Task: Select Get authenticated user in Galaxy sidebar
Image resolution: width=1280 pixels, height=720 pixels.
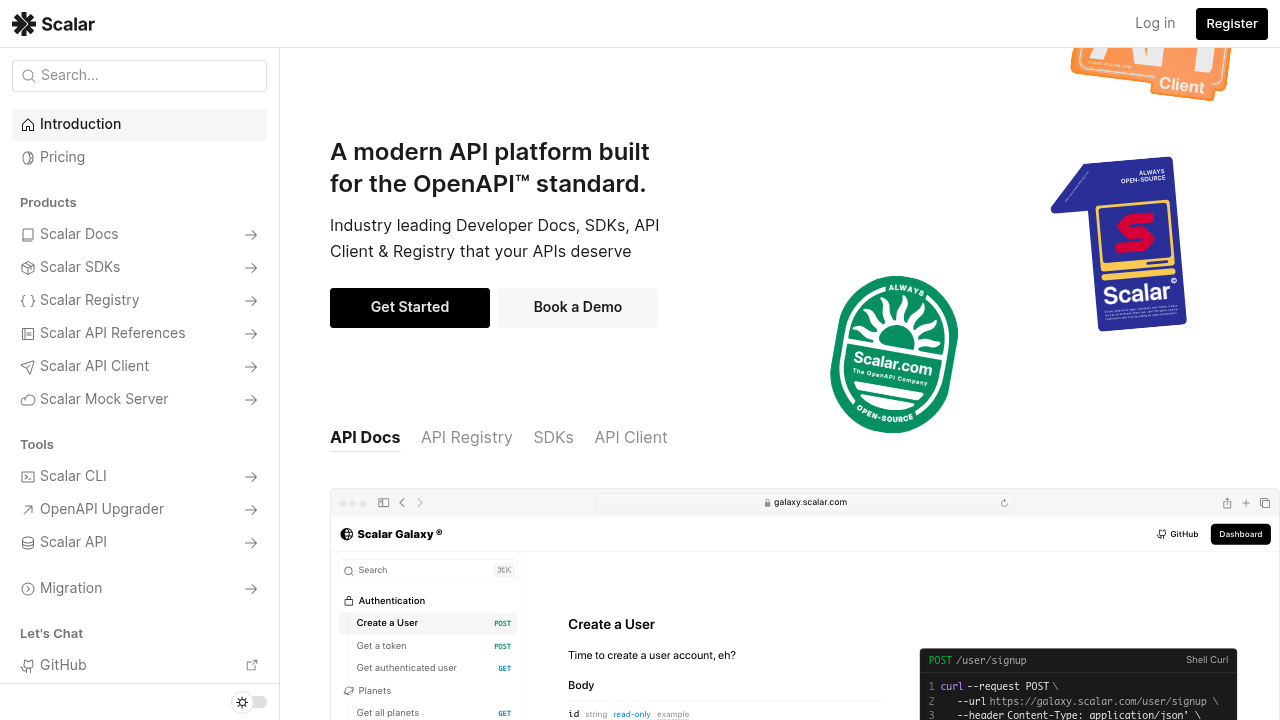Action: coord(428,668)
